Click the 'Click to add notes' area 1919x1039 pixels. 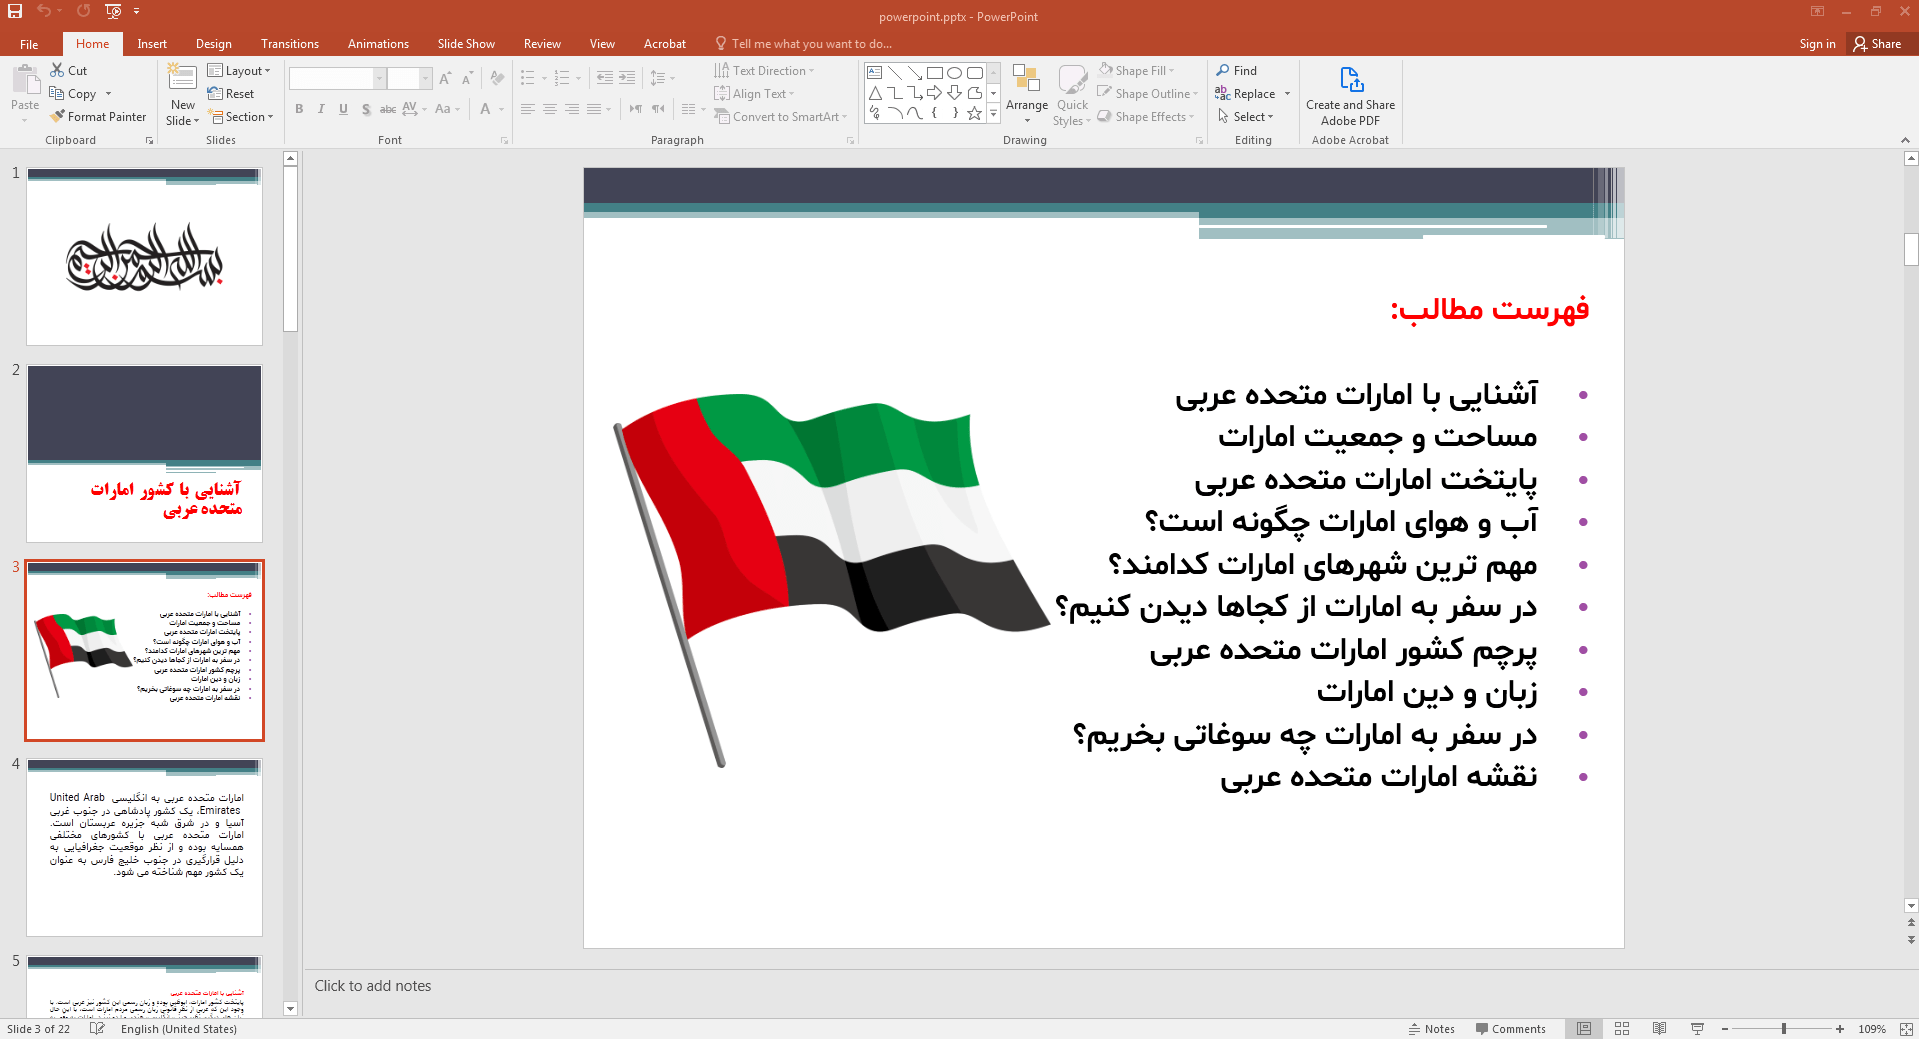coord(373,986)
